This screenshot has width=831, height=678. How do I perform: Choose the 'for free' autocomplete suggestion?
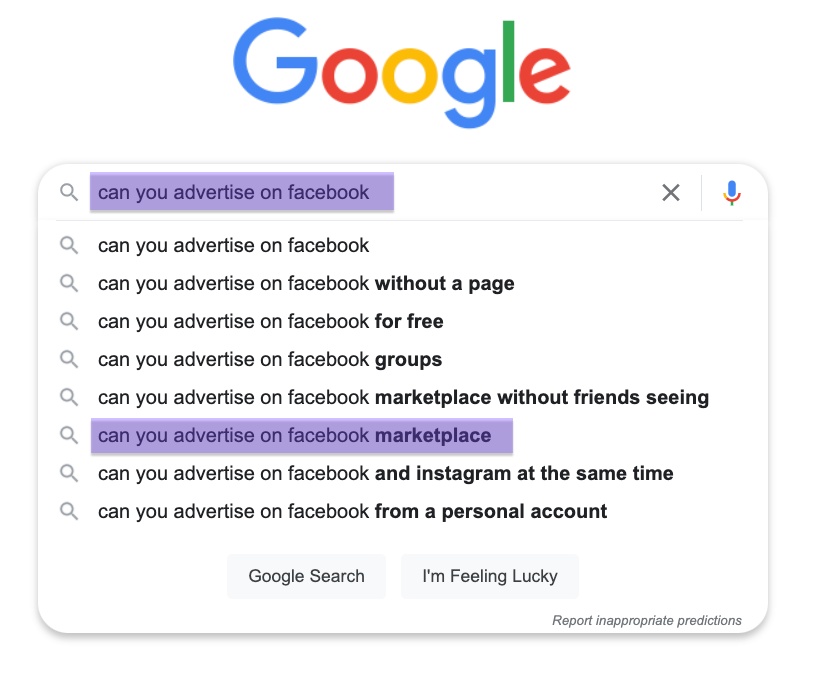tap(270, 321)
